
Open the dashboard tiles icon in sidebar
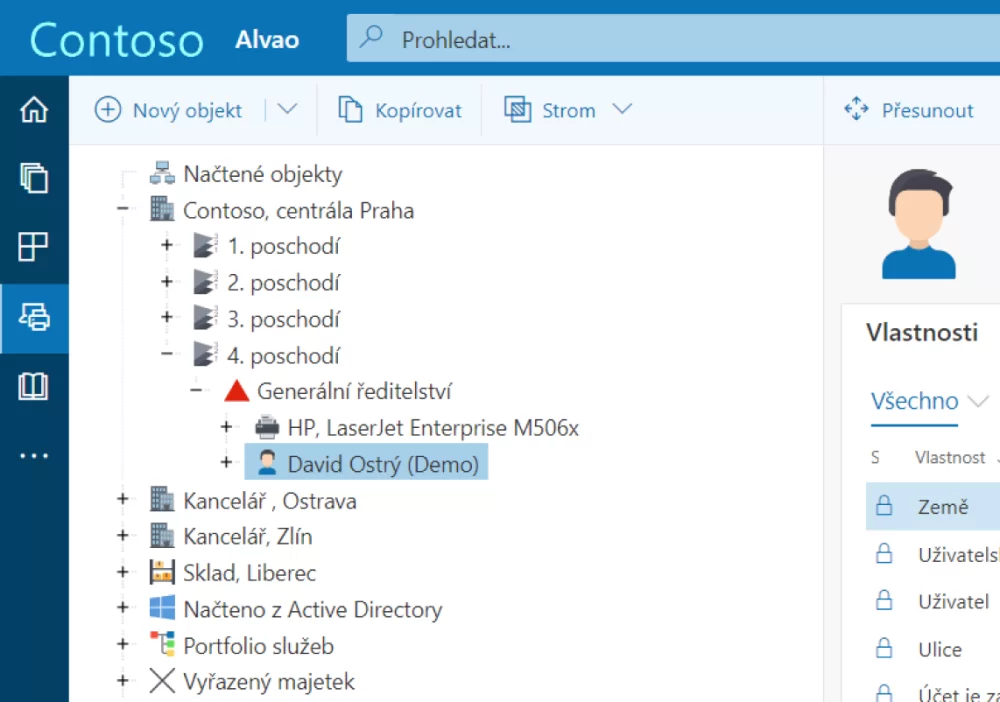[x=34, y=247]
